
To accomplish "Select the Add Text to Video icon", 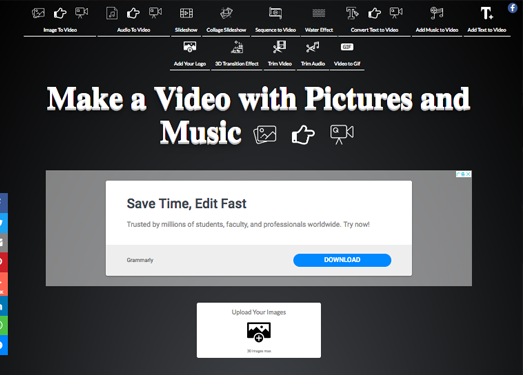I will (x=487, y=13).
